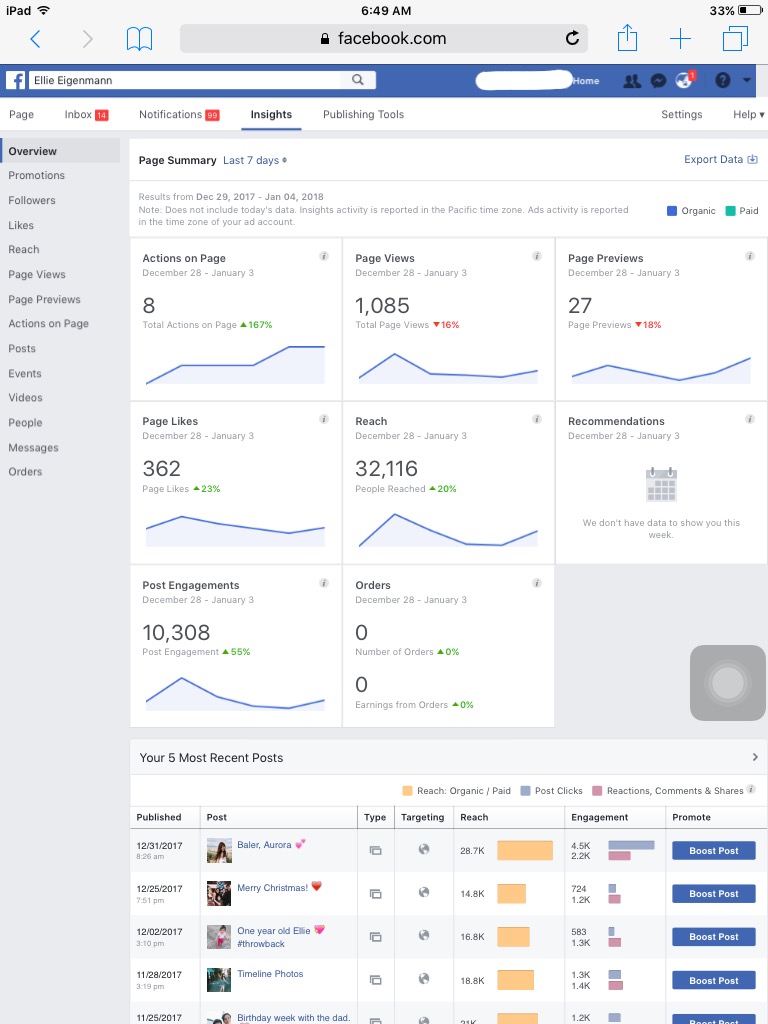
Task: Open the Inbox tab
Action: [86, 114]
